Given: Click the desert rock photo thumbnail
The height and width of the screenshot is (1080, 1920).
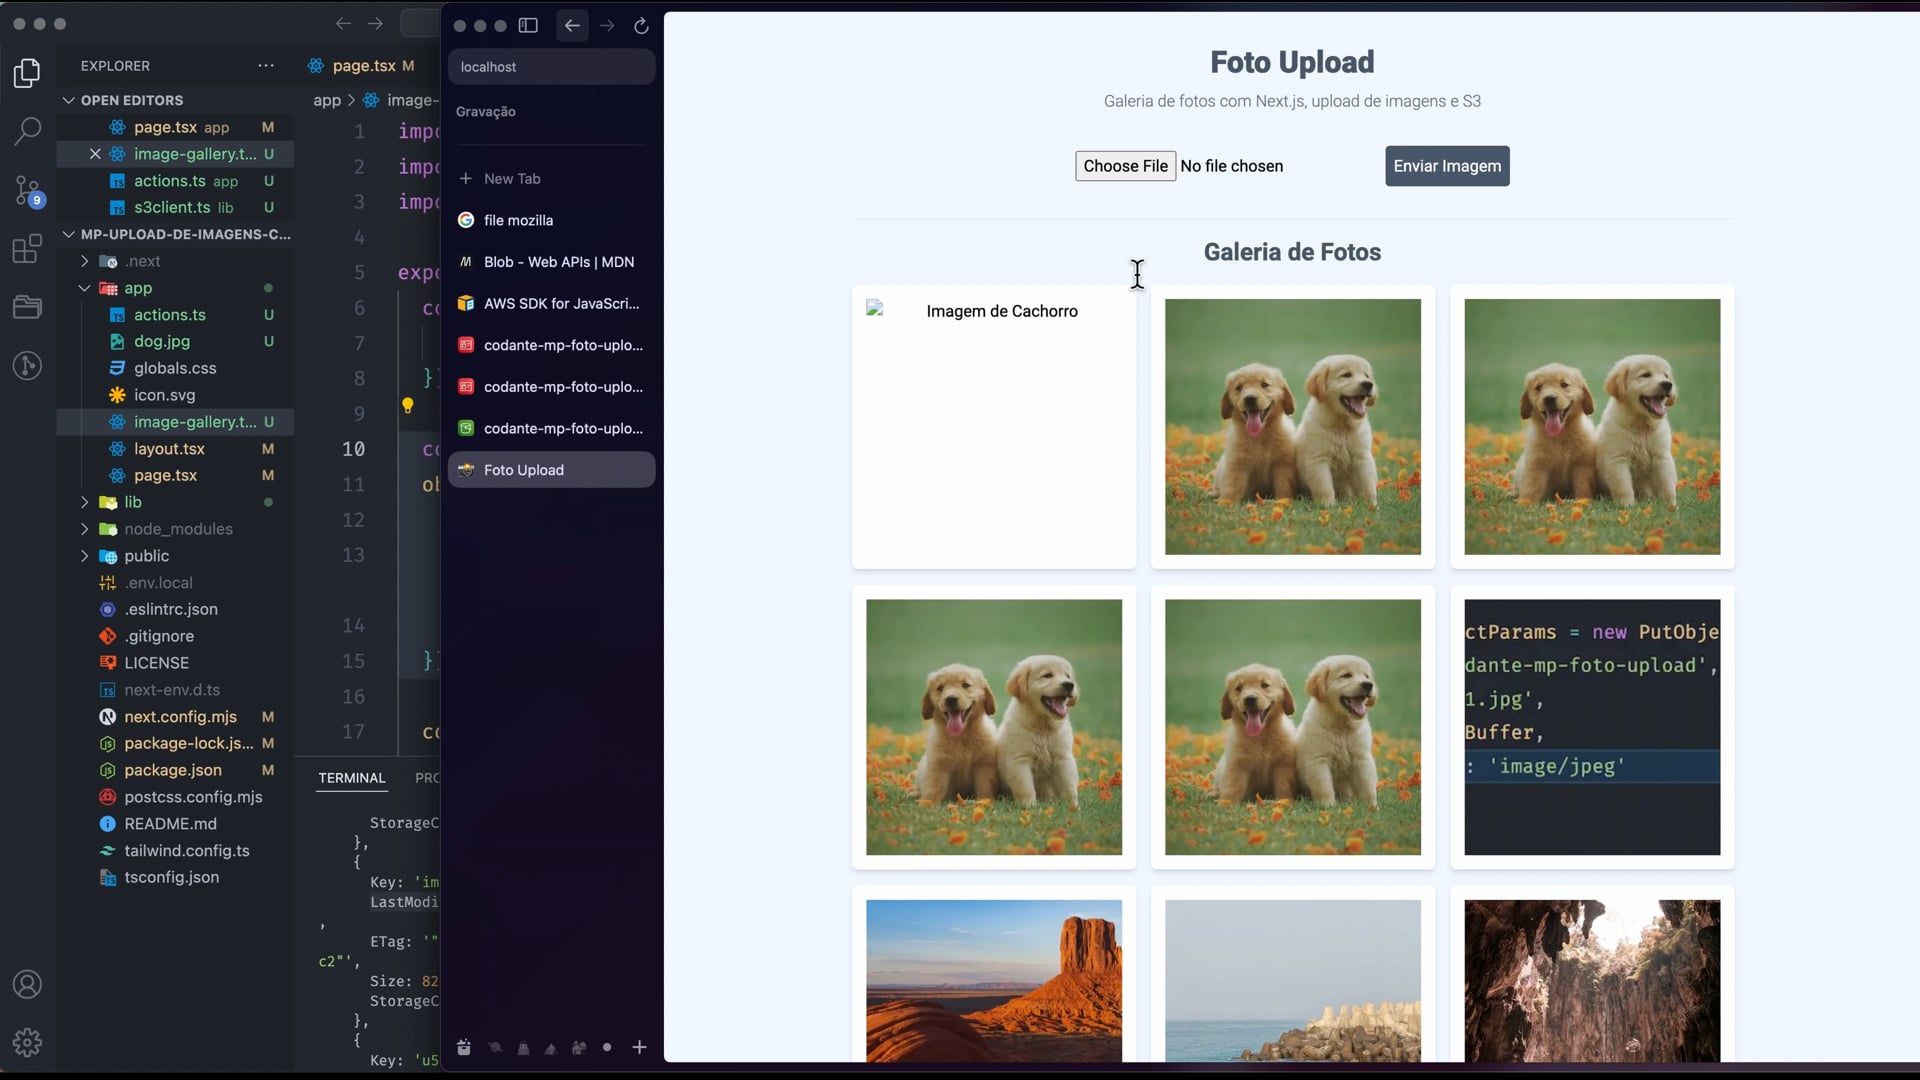Looking at the screenshot, I should [993, 980].
